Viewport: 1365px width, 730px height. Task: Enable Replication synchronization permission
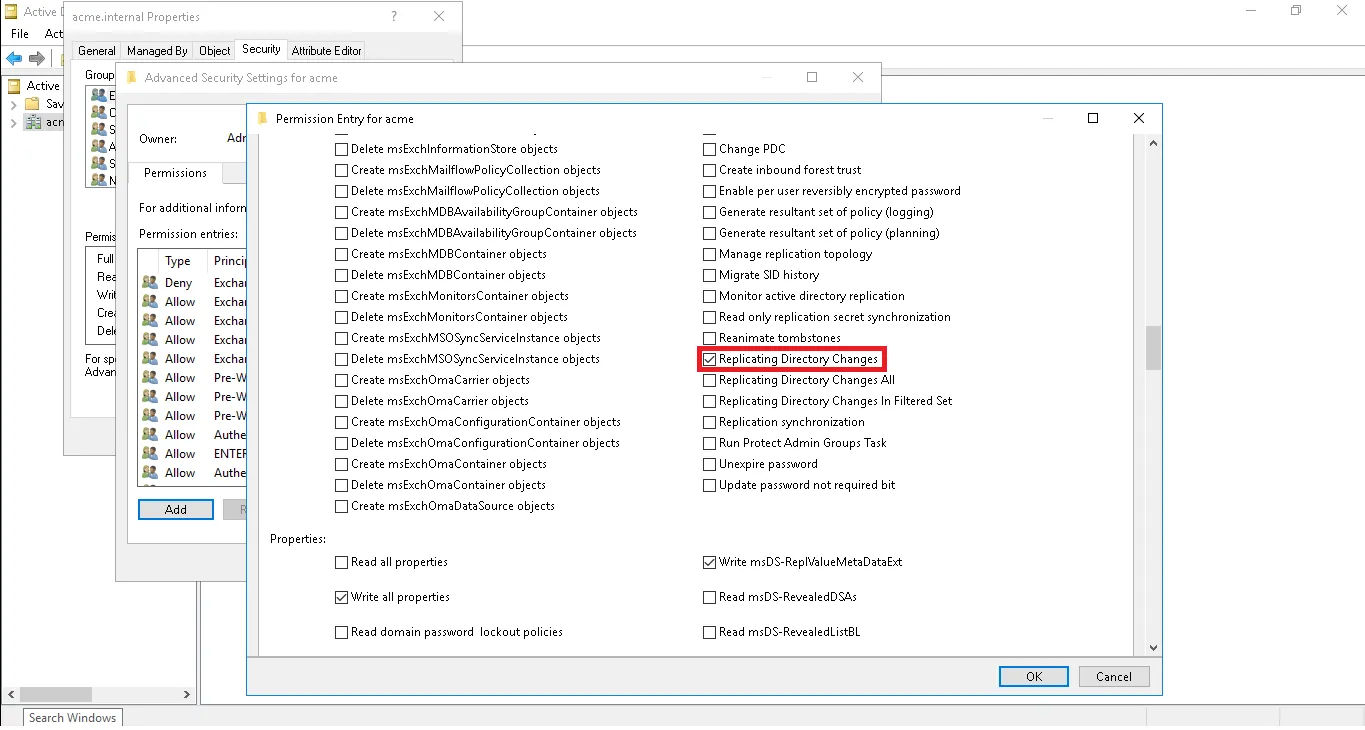click(x=710, y=422)
